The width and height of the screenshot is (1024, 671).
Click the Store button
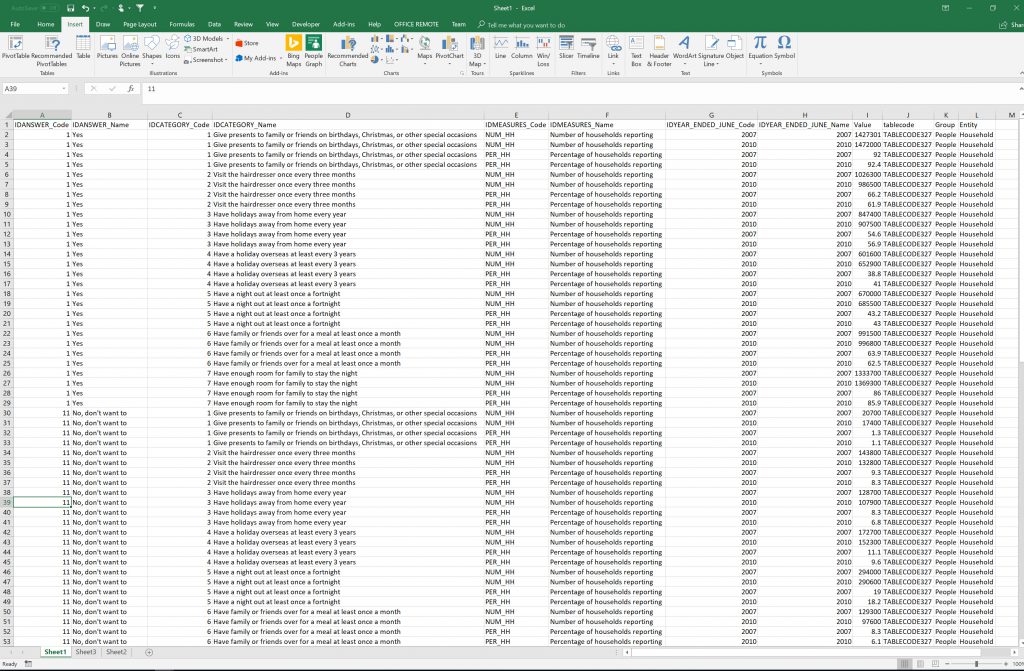tap(247, 43)
